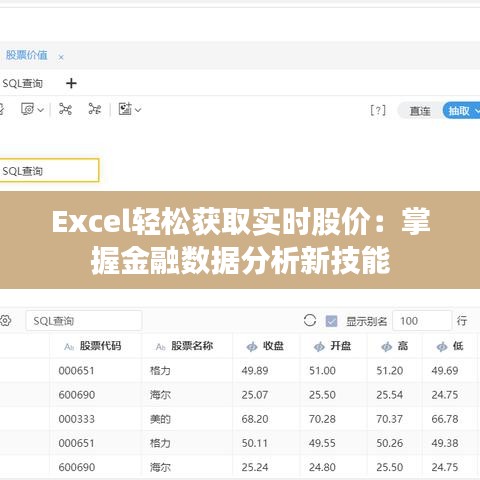Click the data preview settings icon
The width and height of the screenshot is (480, 480).
coord(27,109)
